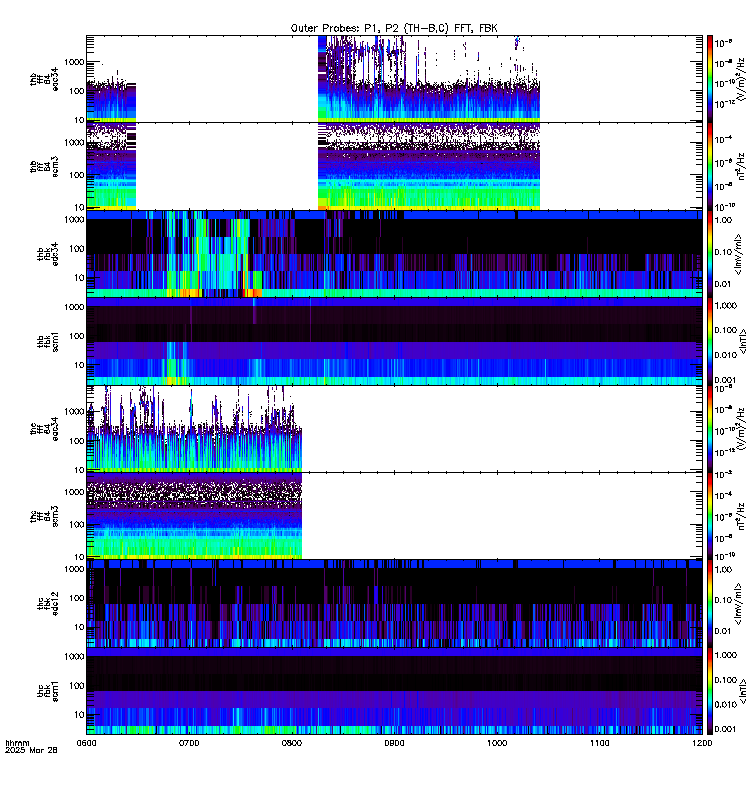The width and height of the screenshot is (750, 800).
Task: Click the 0.01 color scale value of thc edc12
Action: pyautogui.click(x=723, y=631)
